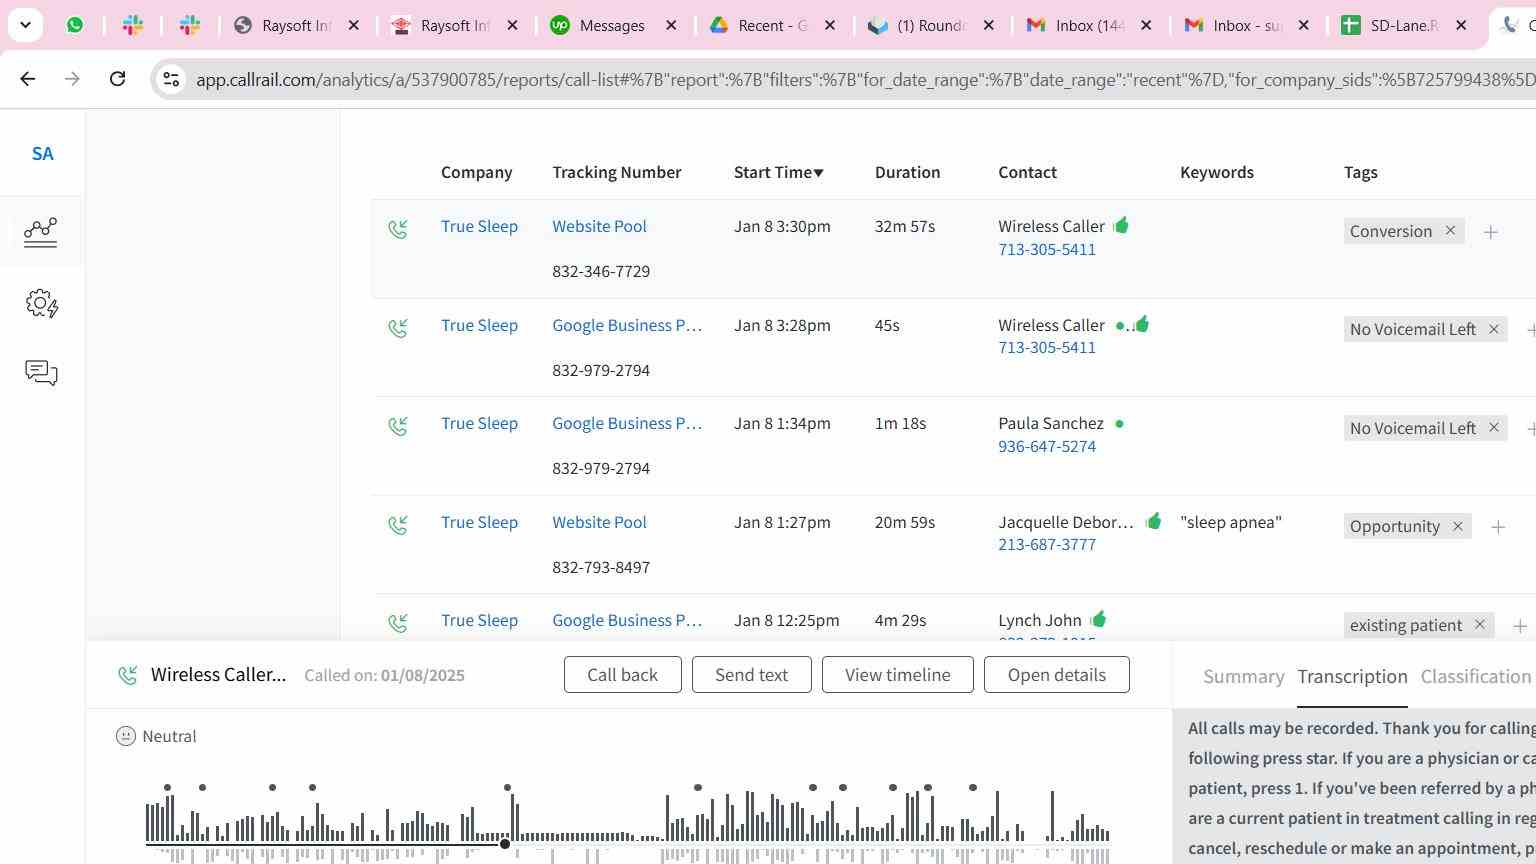This screenshot has height=864, width=1536.
Task: Click the View timeline button
Action: tap(897, 675)
